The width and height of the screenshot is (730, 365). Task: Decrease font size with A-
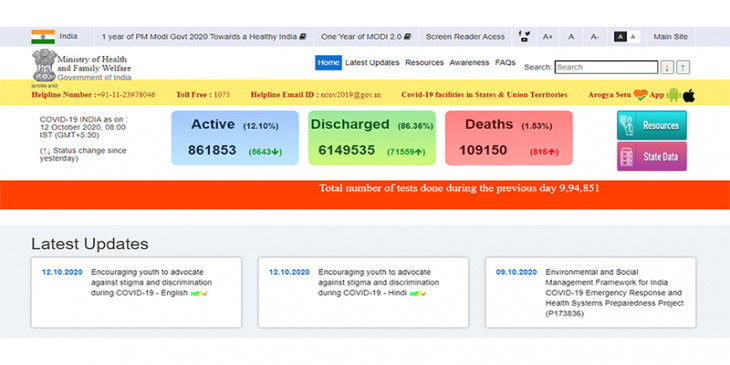(x=595, y=37)
